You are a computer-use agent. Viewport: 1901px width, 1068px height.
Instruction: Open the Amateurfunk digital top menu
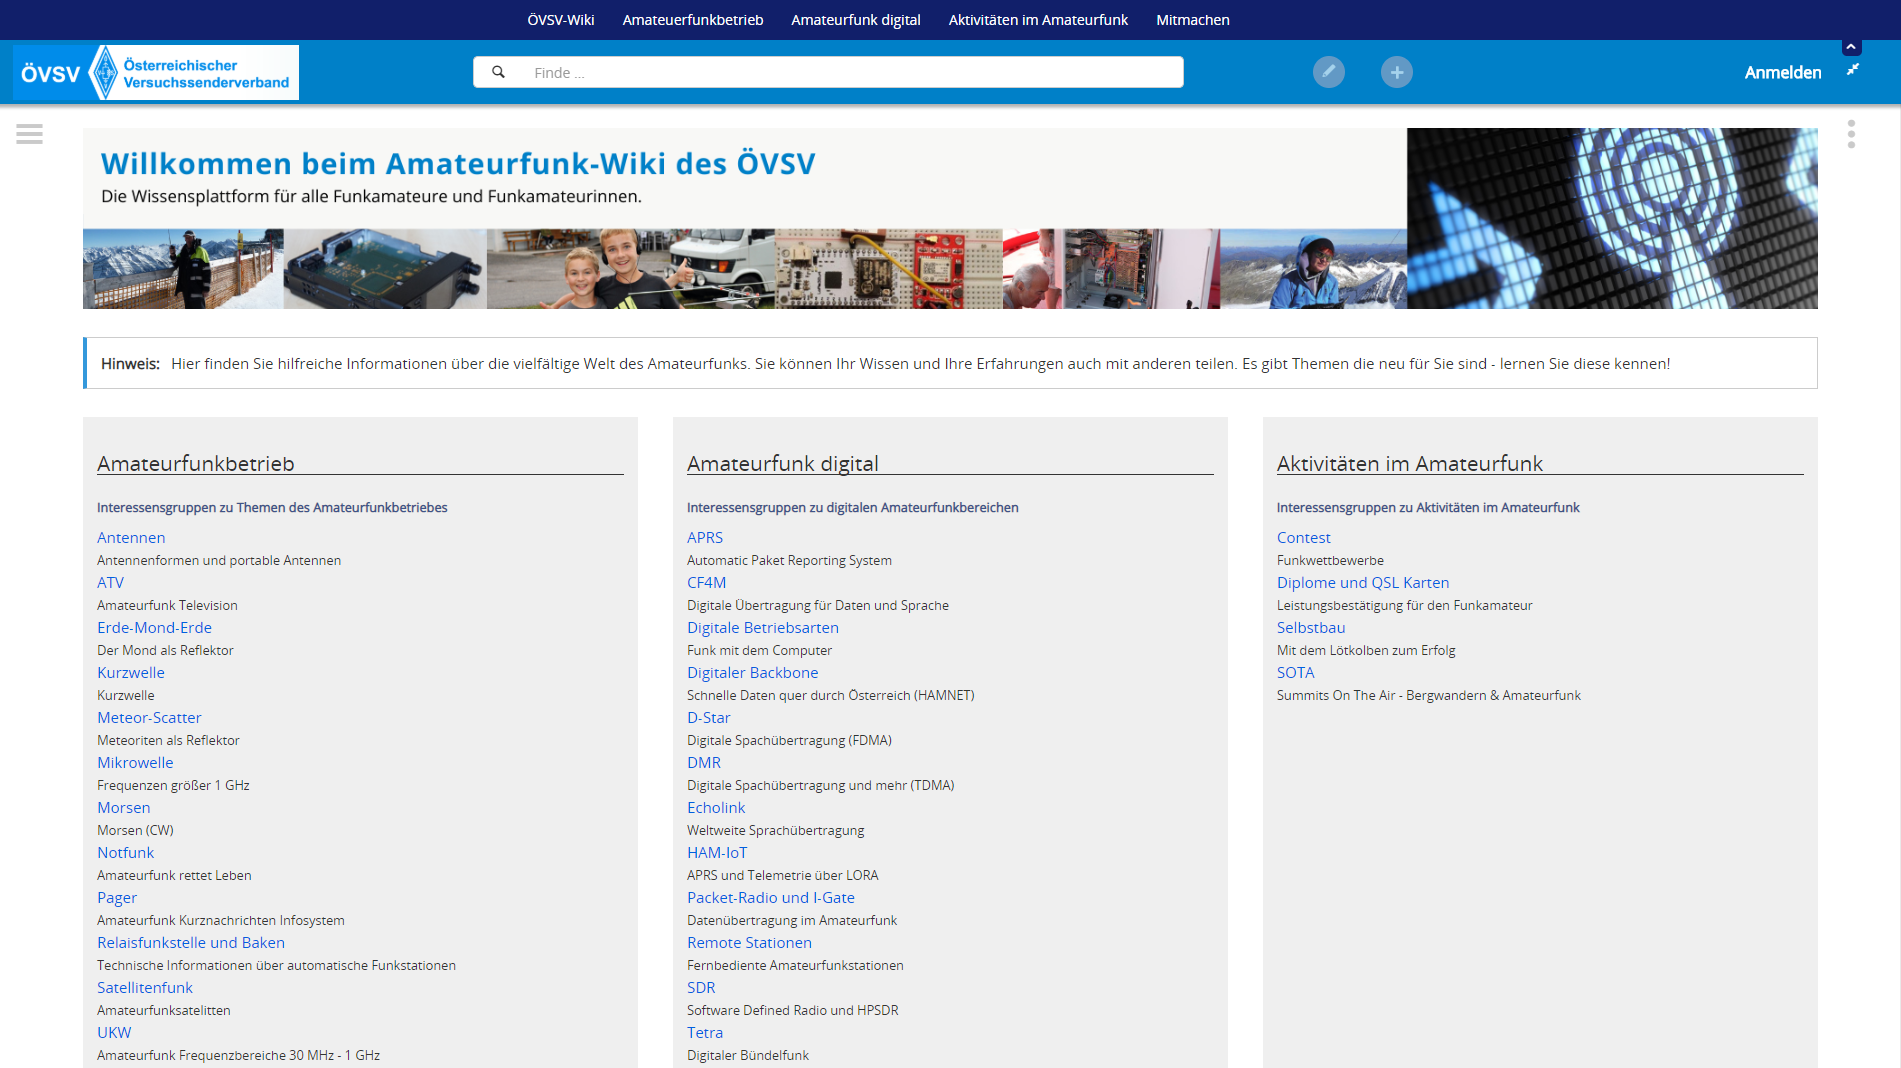[855, 20]
